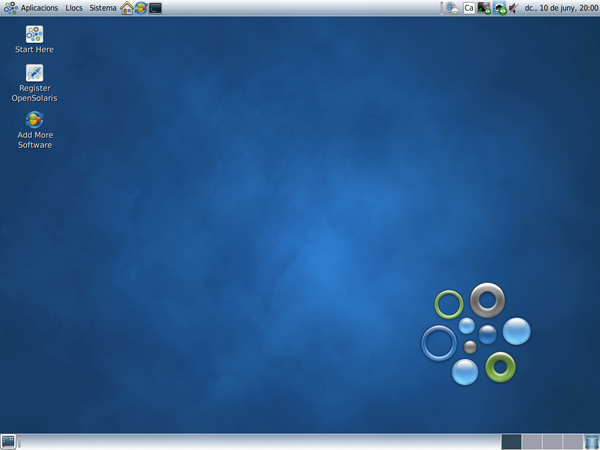This screenshot has height=450, width=600.
Task: Click the network monitor tray icon
Action: coord(484,8)
